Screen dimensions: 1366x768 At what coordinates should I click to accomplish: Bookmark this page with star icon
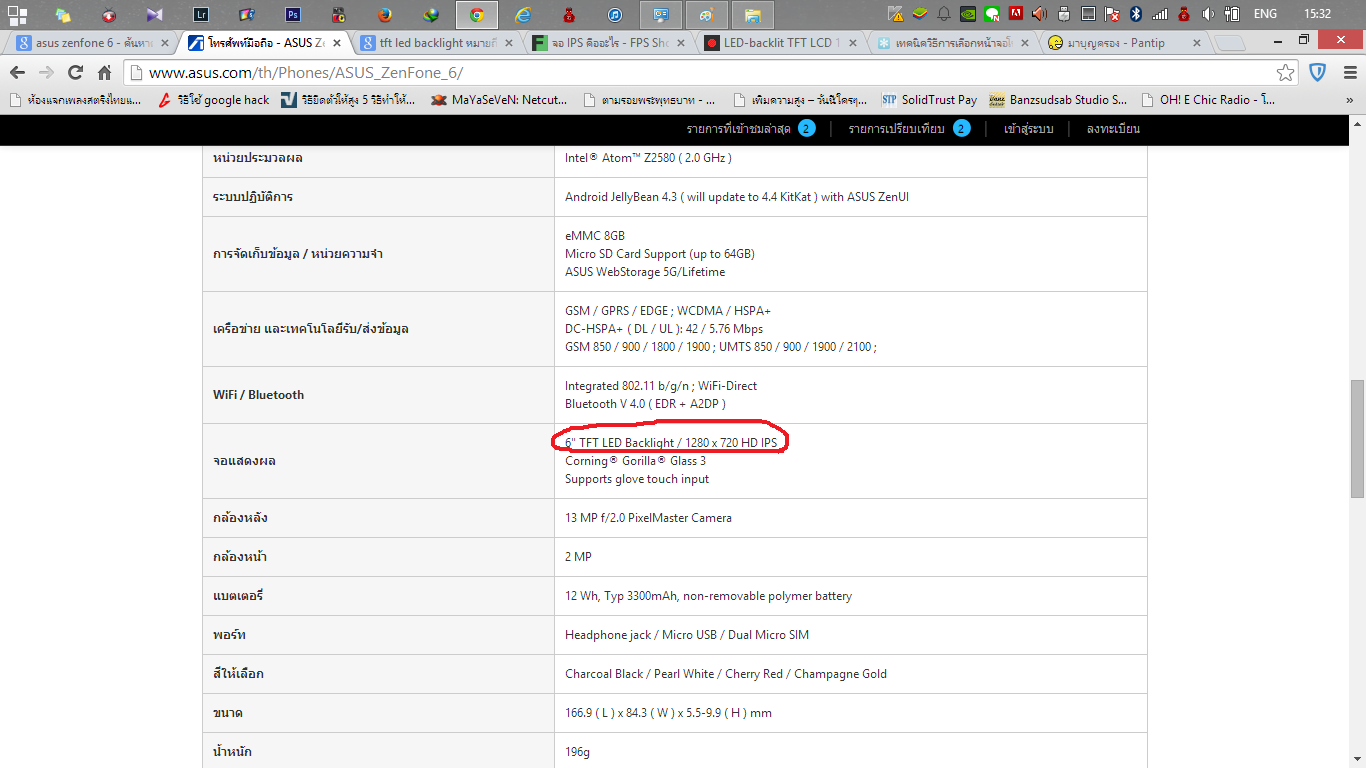(1285, 73)
